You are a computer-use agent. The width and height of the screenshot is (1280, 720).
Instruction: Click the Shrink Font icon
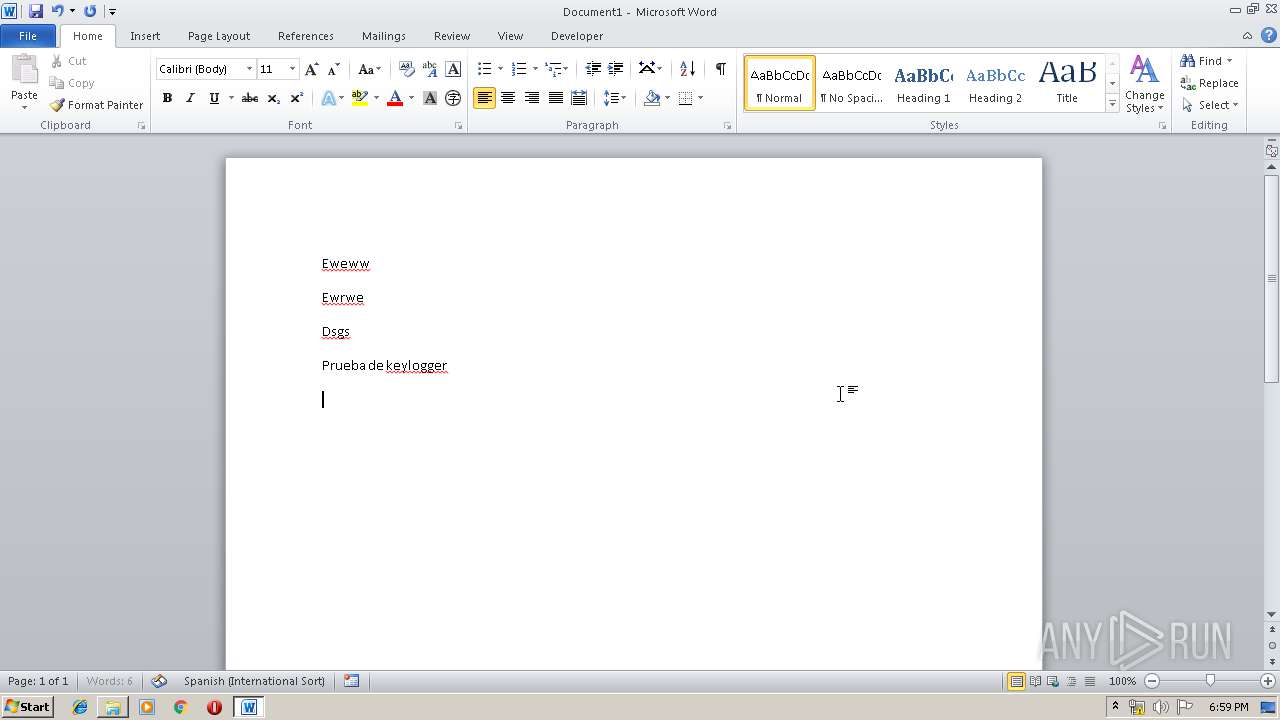click(334, 69)
